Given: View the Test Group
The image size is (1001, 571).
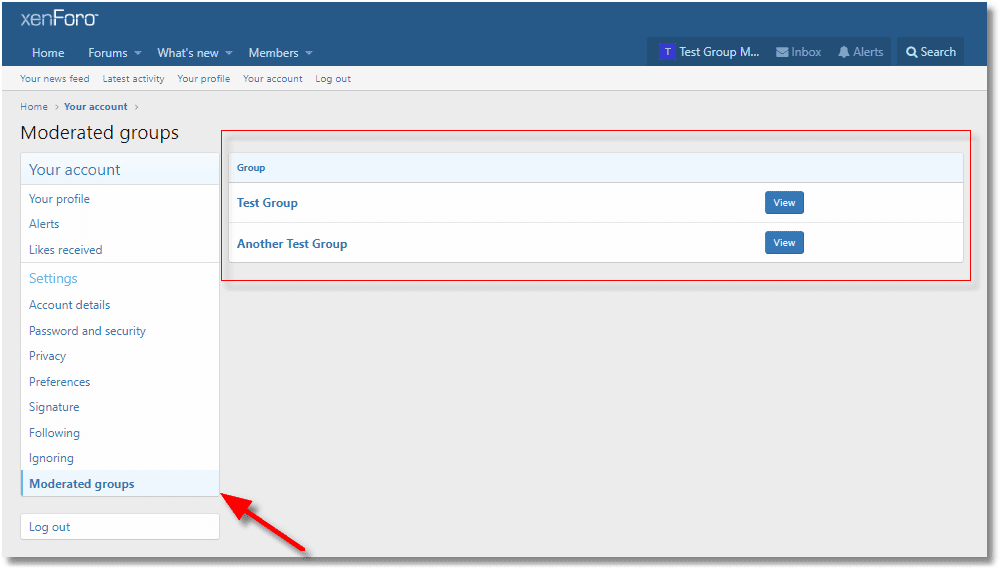Looking at the screenshot, I should (784, 203).
